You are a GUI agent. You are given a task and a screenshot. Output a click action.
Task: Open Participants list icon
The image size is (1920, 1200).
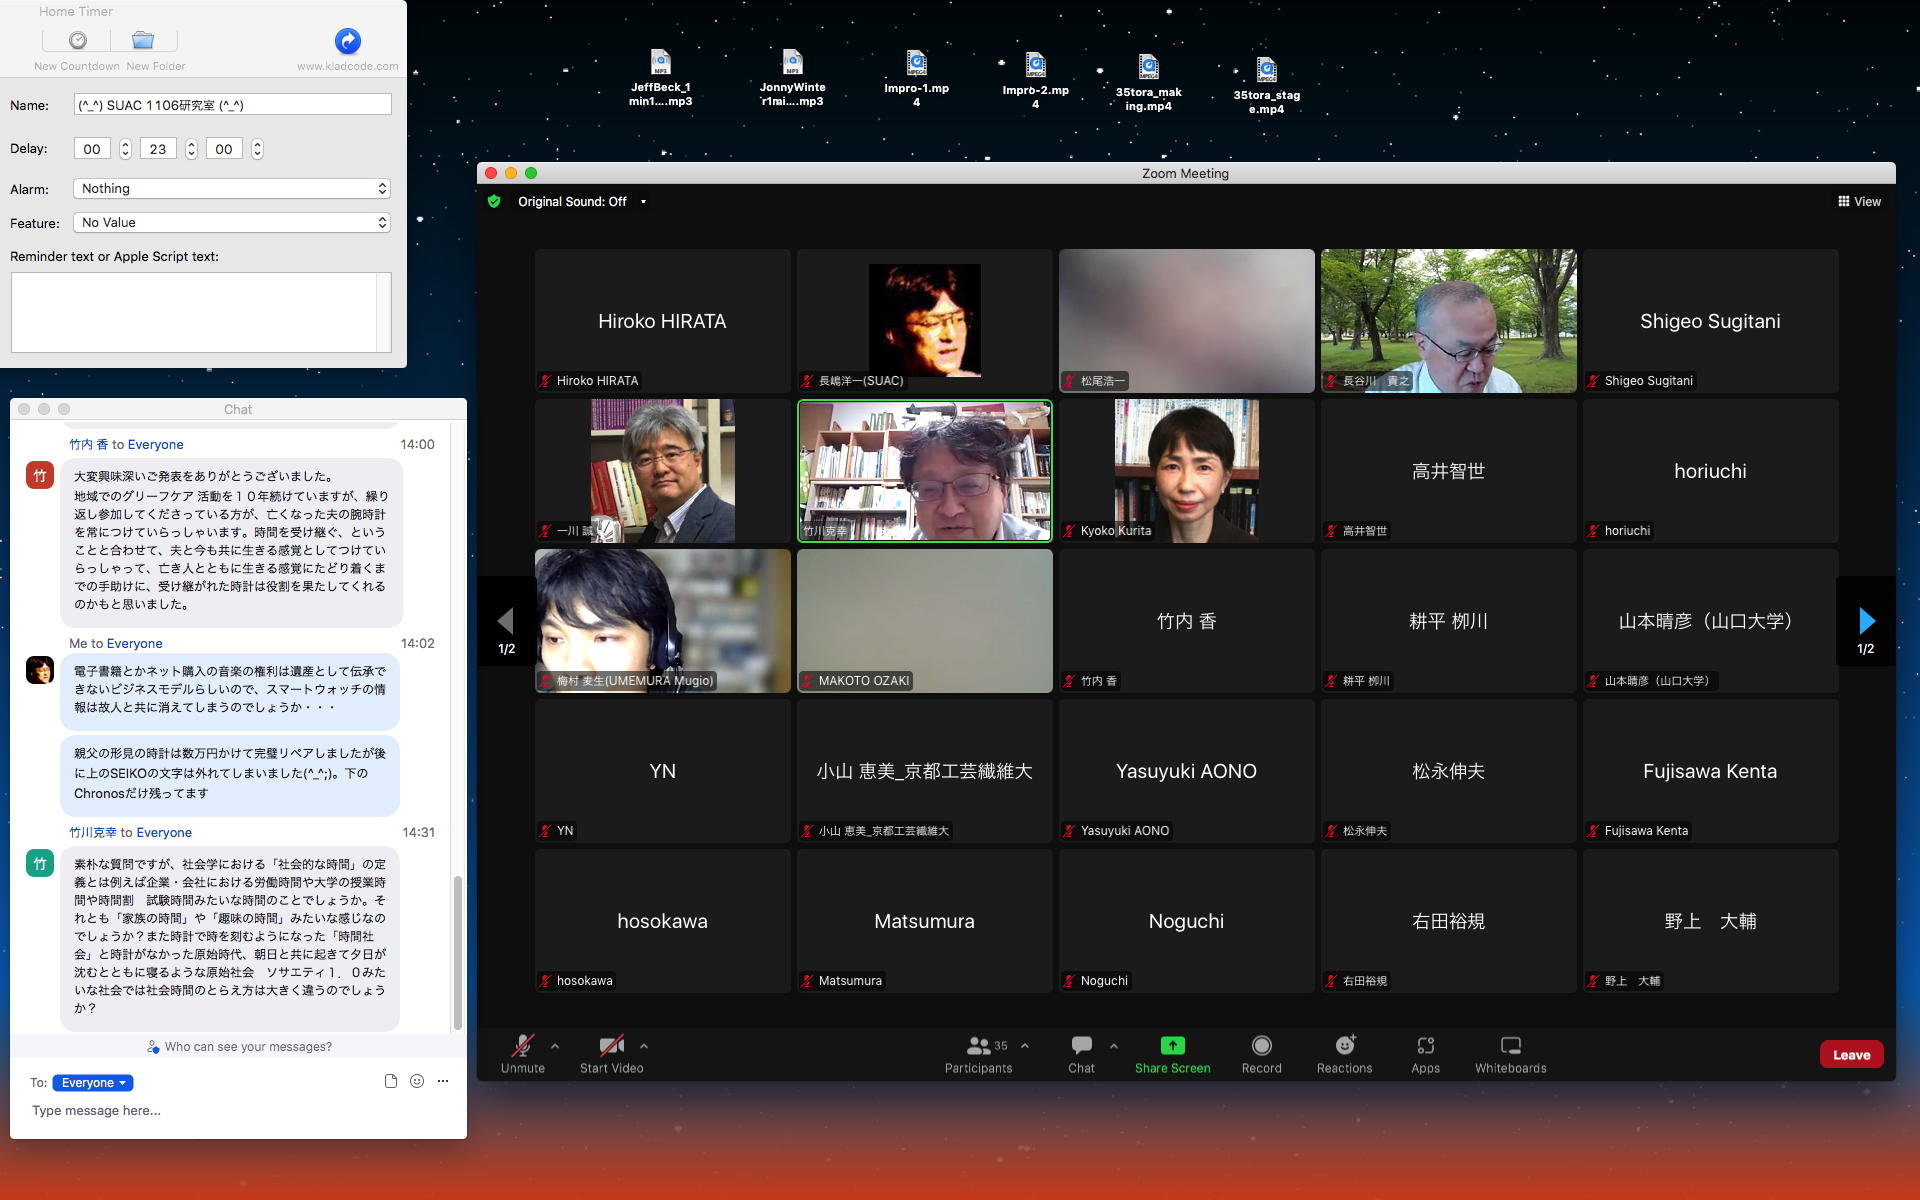click(978, 1045)
